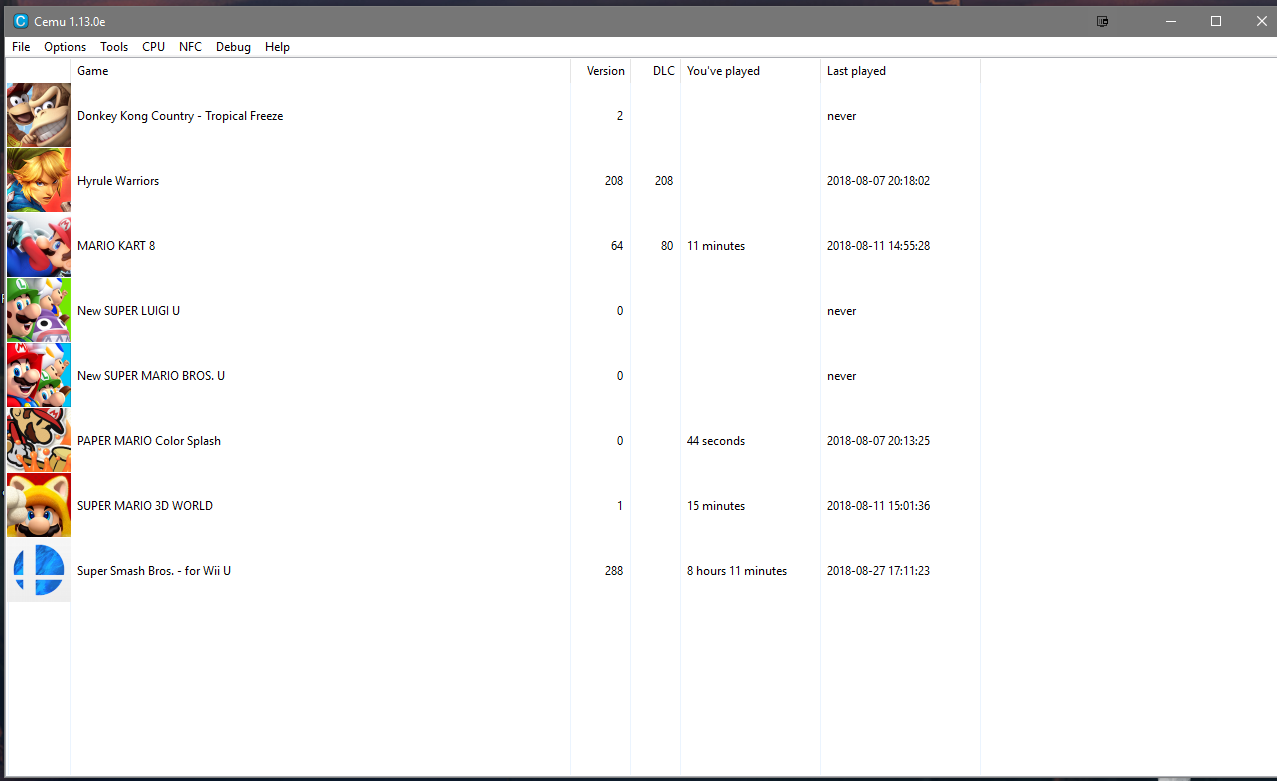Close the Cemu window
The width and height of the screenshot is (1277, 781).
click(x=1260, y=21)
